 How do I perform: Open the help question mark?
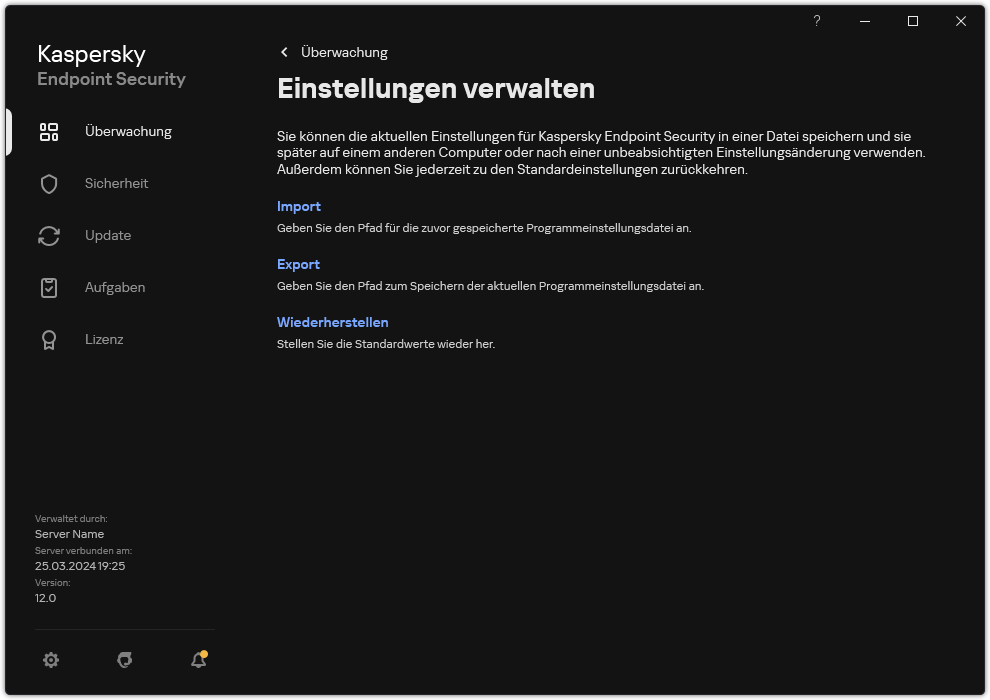point(816,21)
